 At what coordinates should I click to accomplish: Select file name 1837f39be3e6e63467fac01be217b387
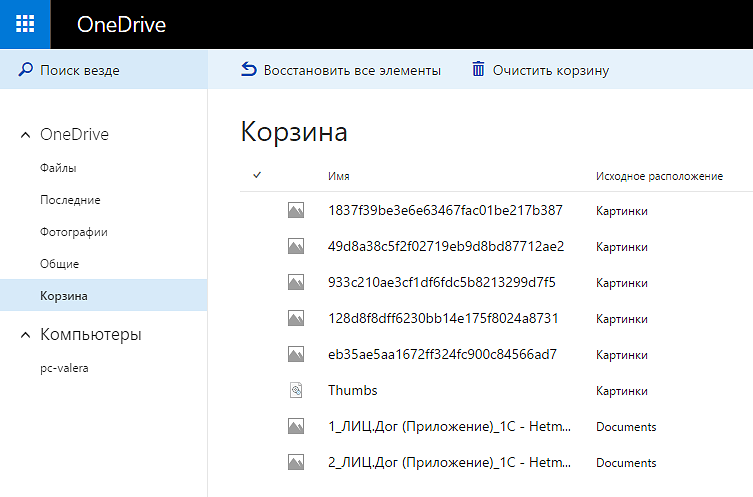445,210
